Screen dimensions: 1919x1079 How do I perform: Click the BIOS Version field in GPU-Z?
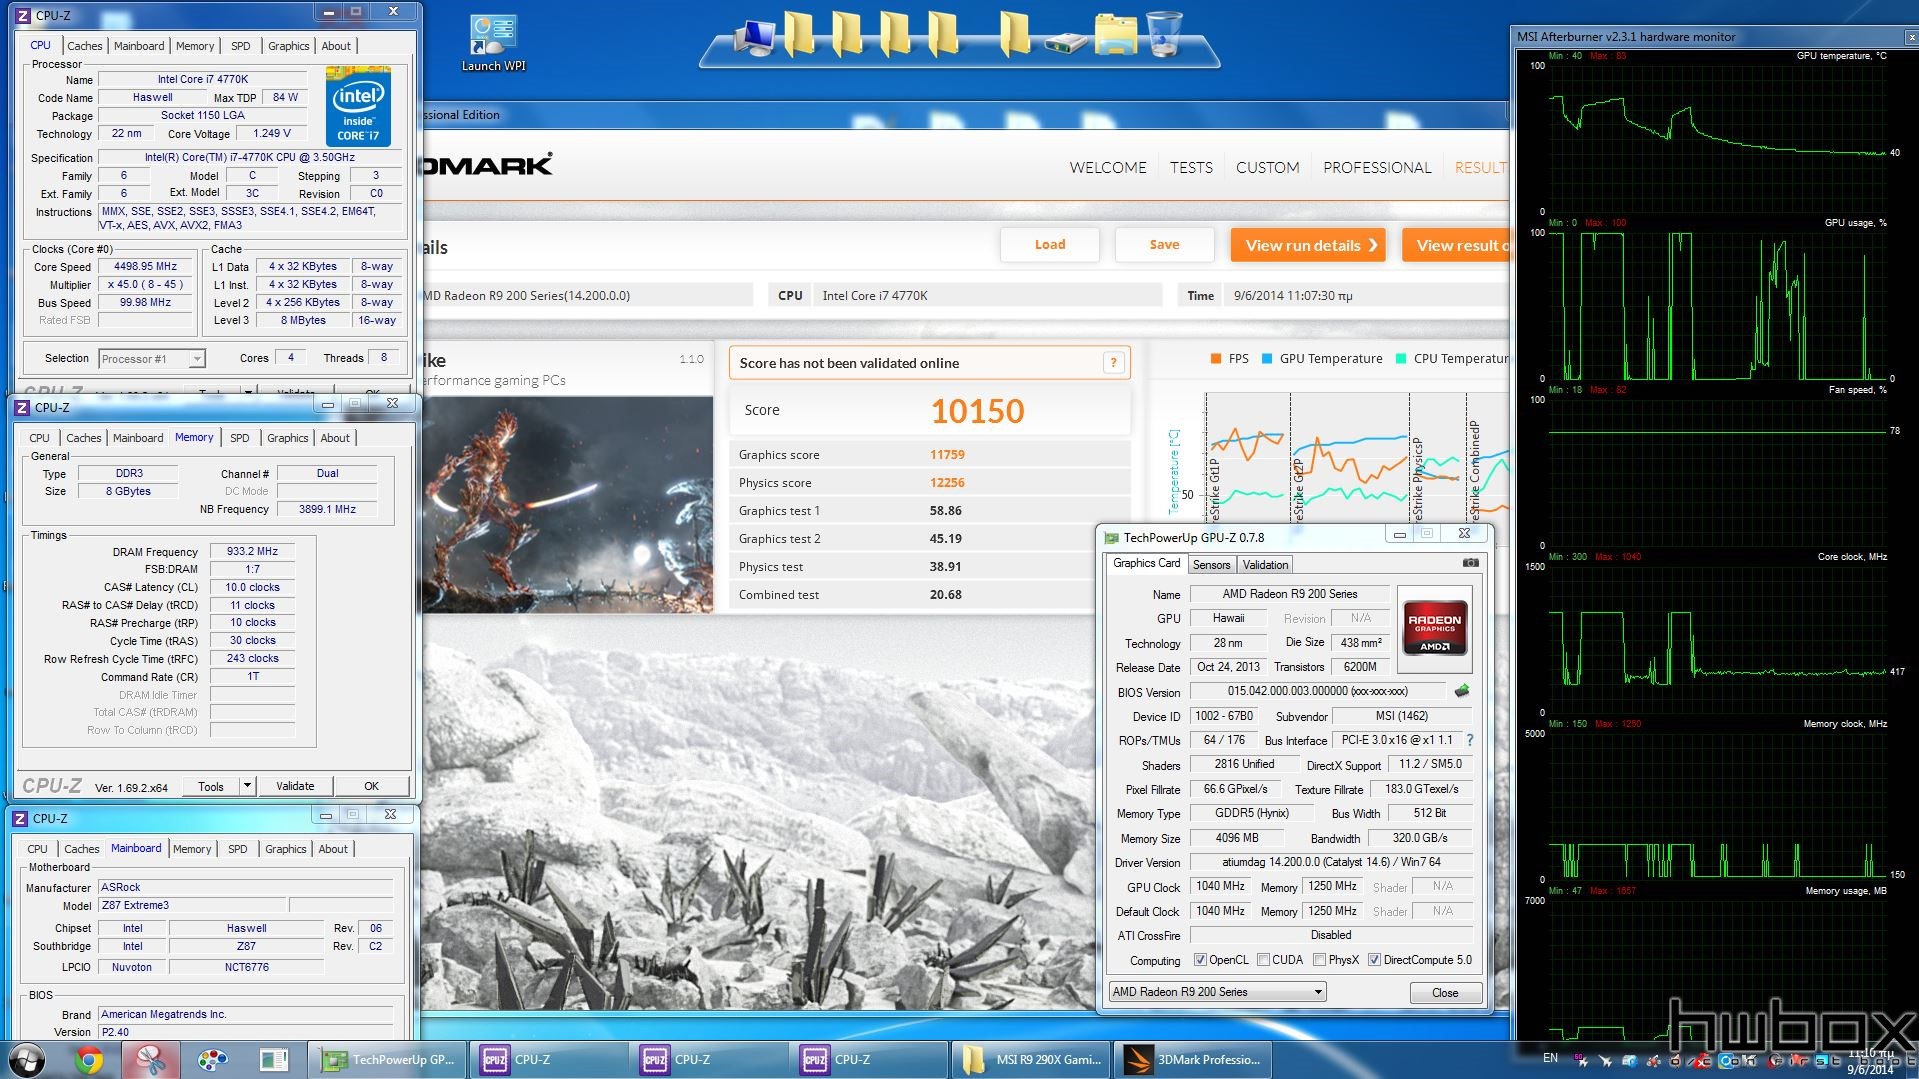click(1316, 691)
